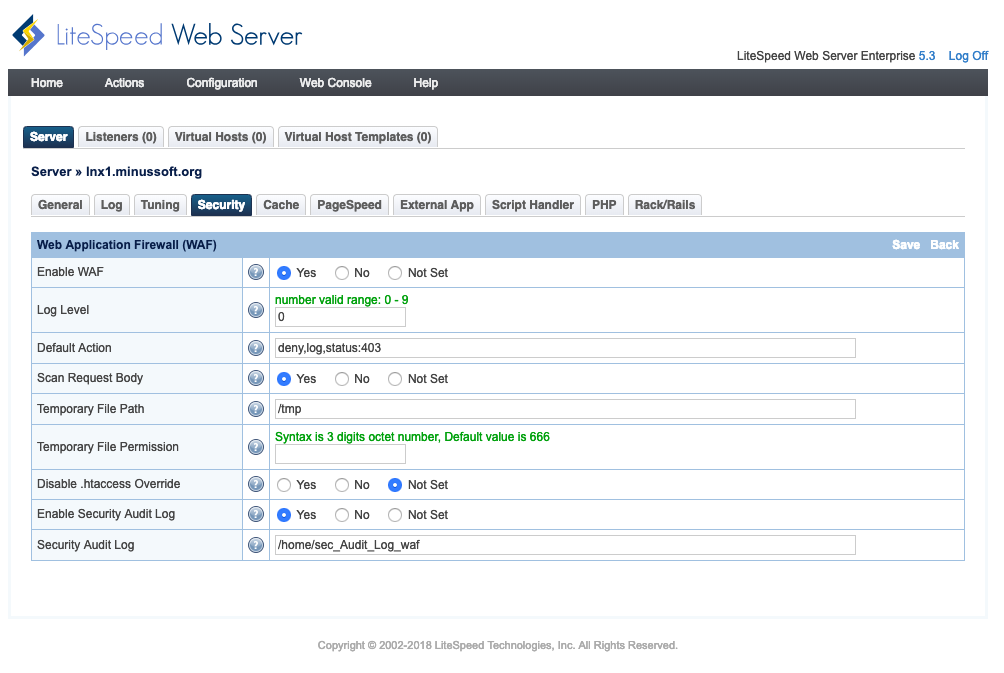Click the Temporary File Permission field
The width and height of the screenshot is (1004, 673).
340,454
